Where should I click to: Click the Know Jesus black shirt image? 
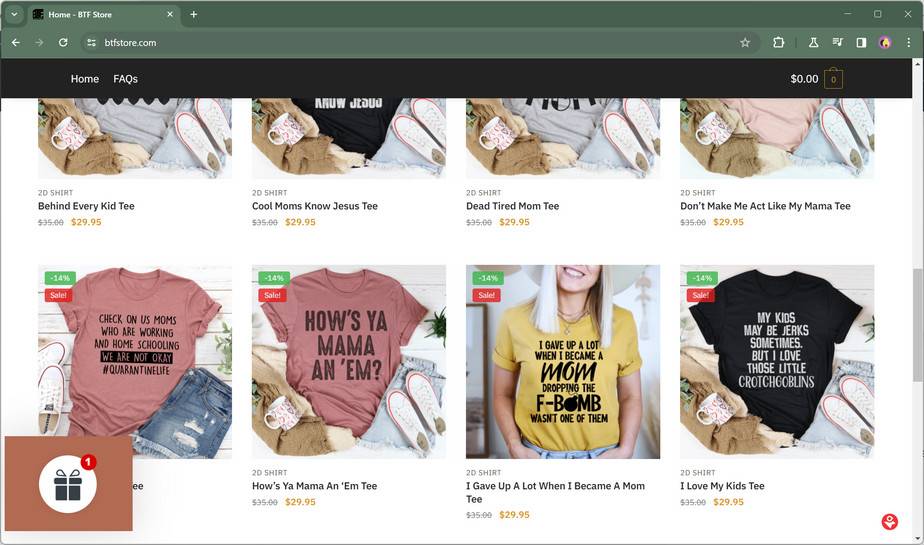pos(349,138)
